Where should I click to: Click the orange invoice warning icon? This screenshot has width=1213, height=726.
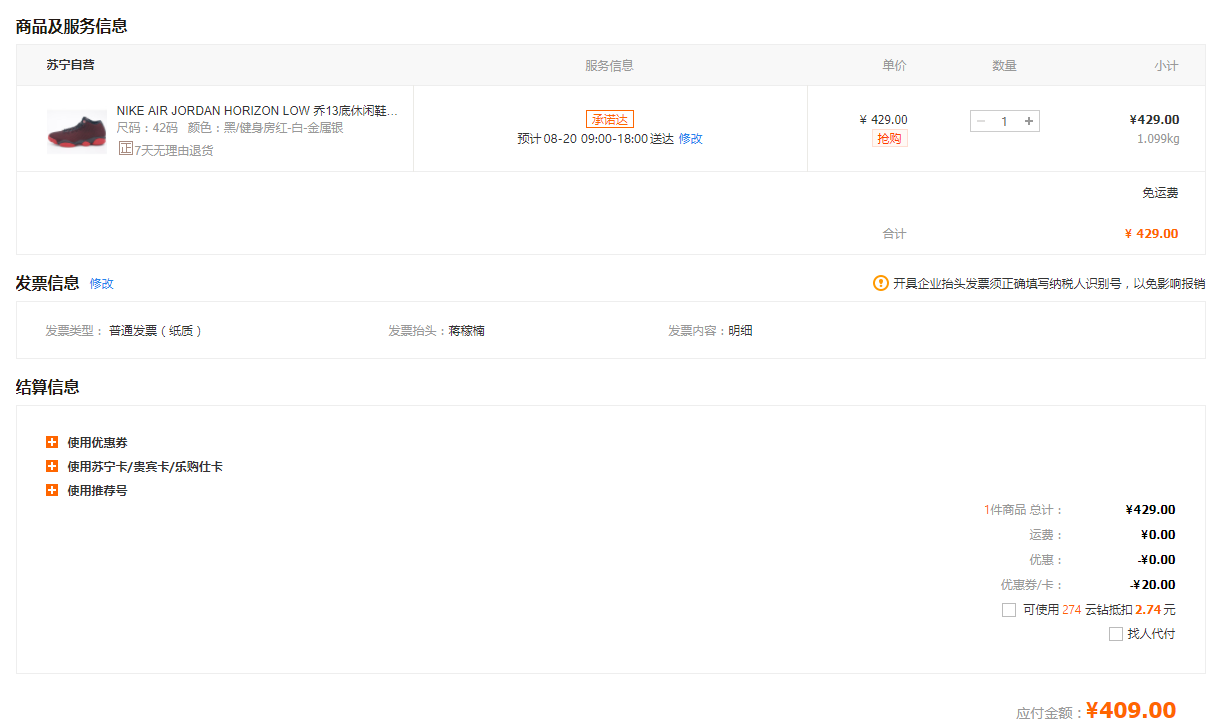880,283
